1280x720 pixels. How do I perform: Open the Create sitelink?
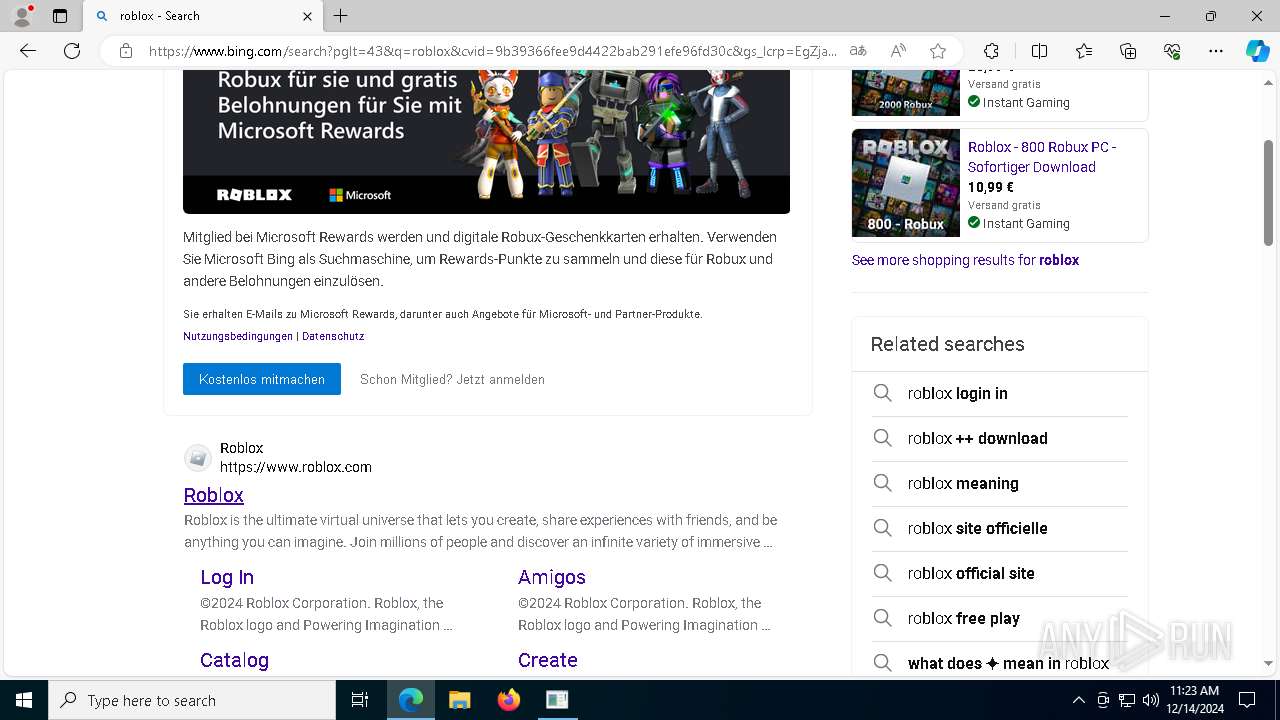[x=548, y=660]
